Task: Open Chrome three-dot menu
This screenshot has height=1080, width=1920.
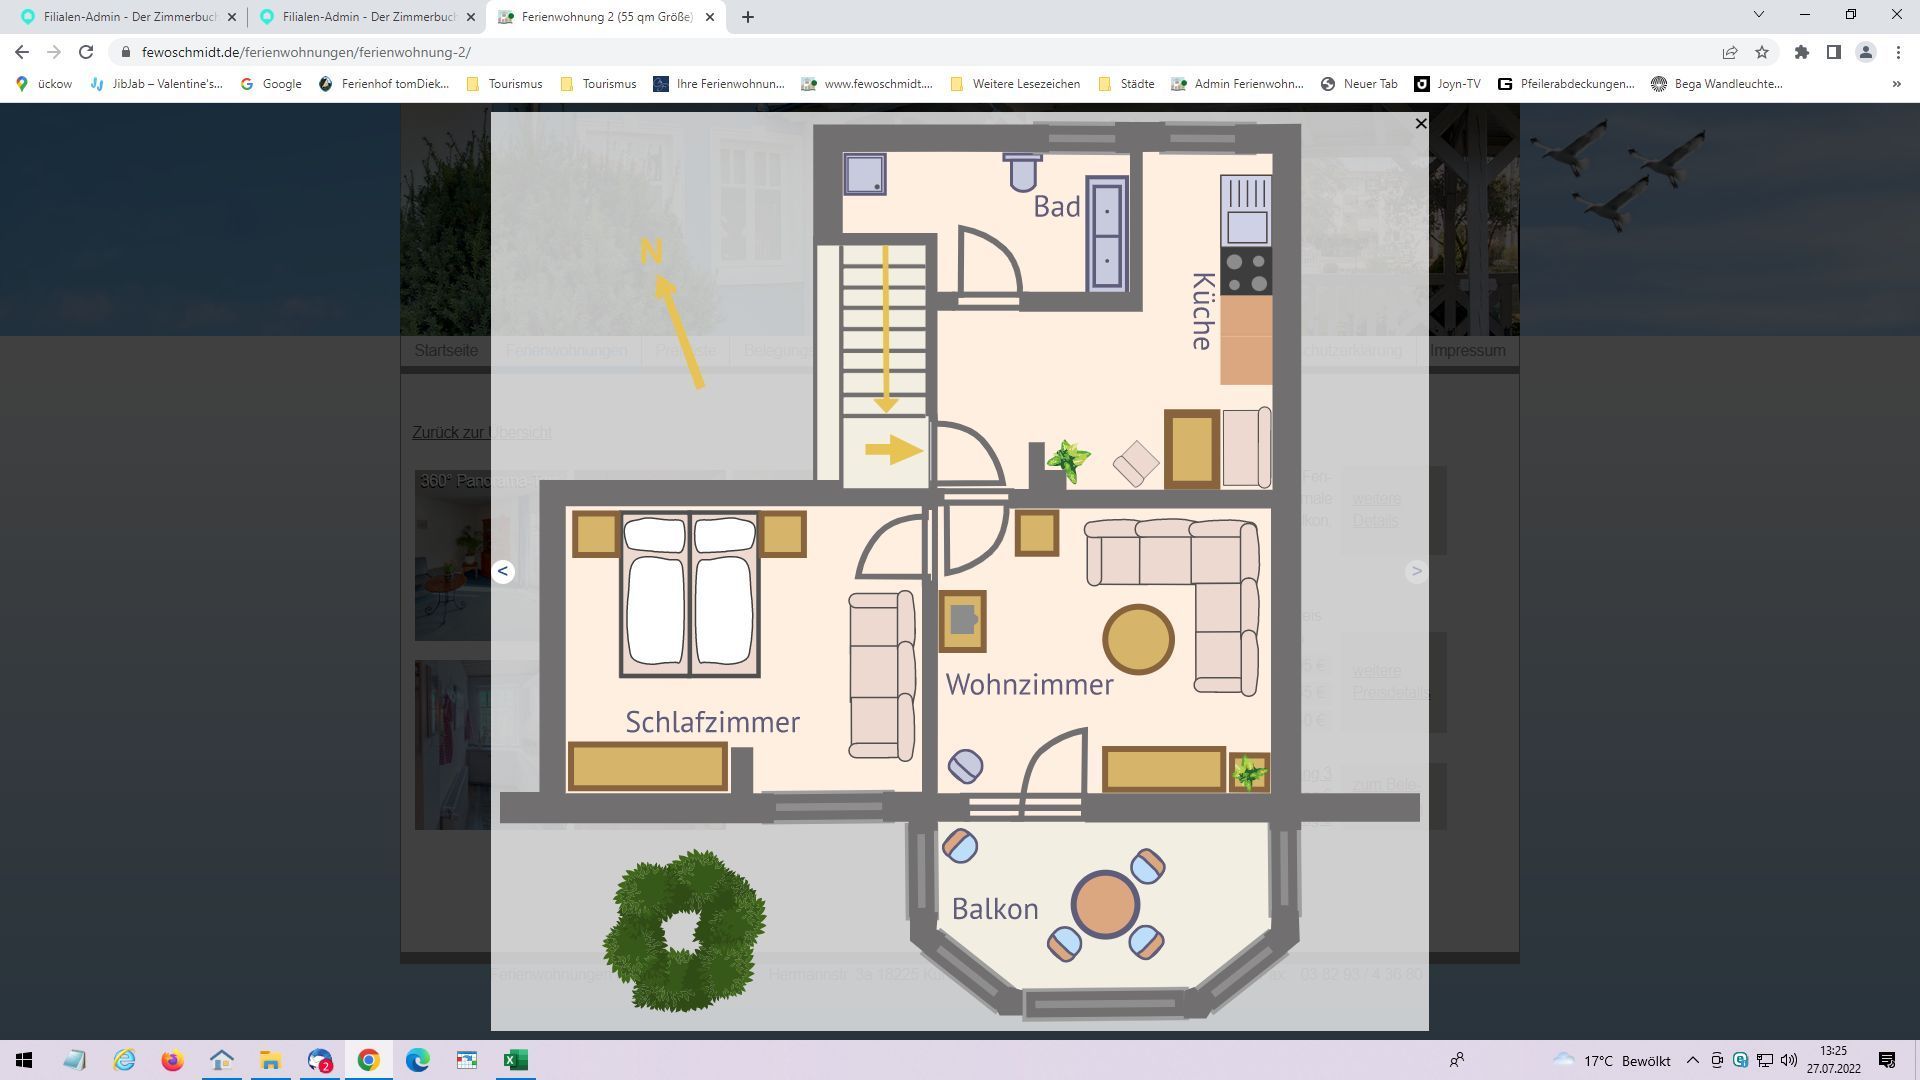Action: click(x=1898, y=52)
